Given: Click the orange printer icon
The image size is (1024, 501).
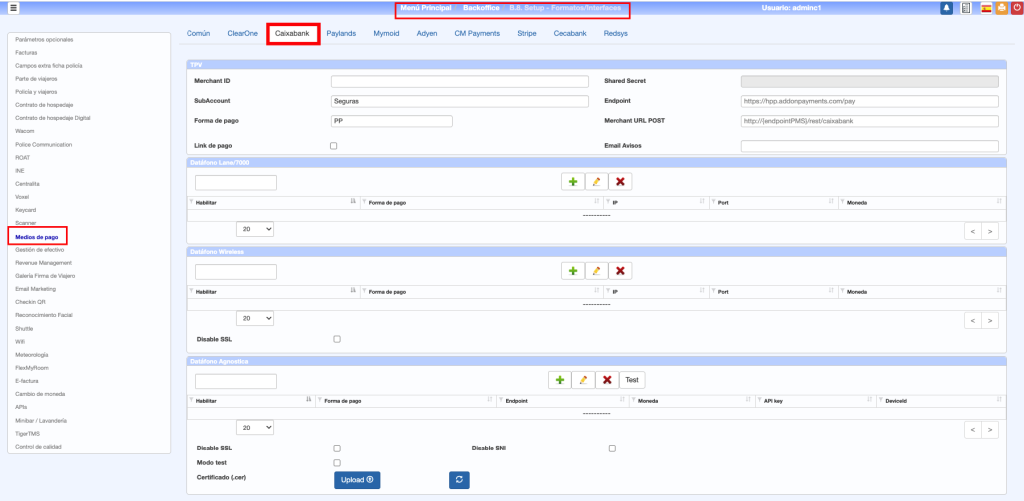Looking at the screenshot, I should click(1000, 8).
